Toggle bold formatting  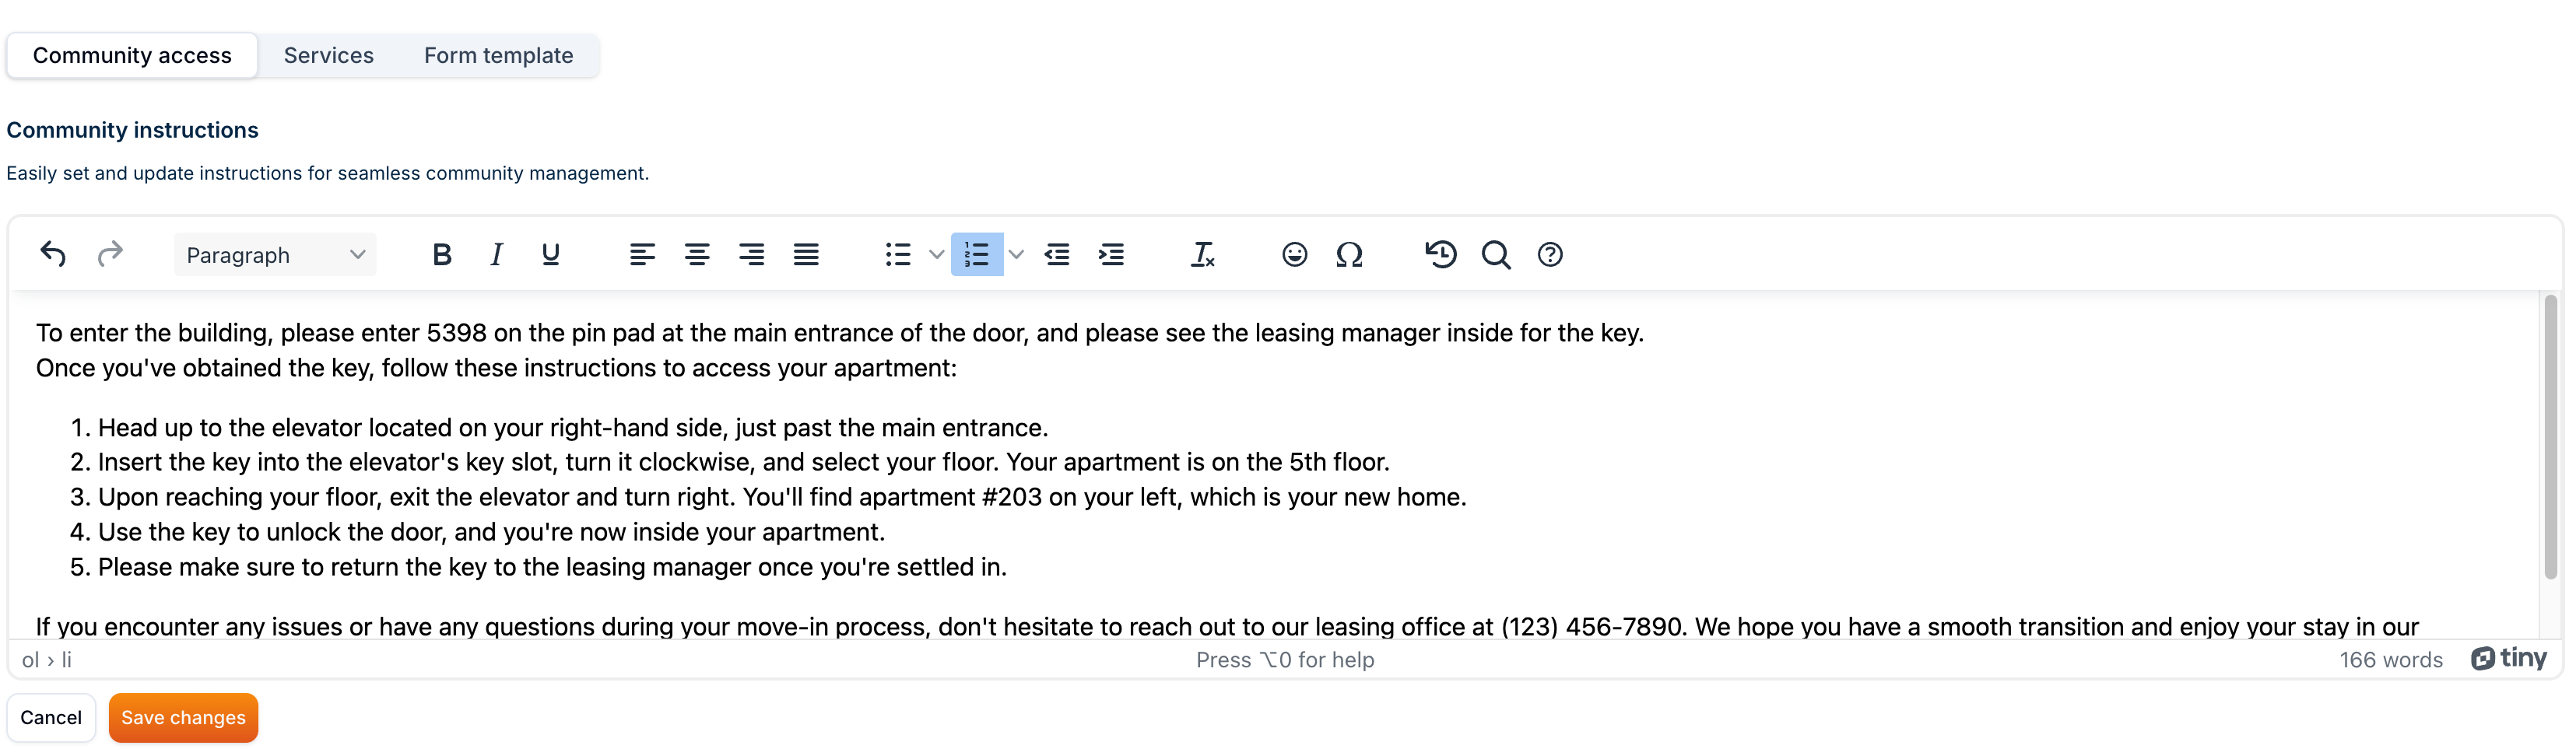pyautogui.click(x=441, y=255)
